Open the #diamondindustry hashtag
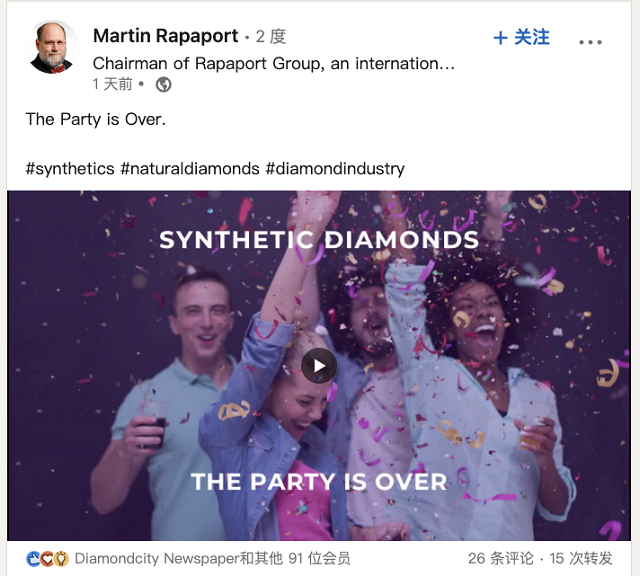 (335, 168)
